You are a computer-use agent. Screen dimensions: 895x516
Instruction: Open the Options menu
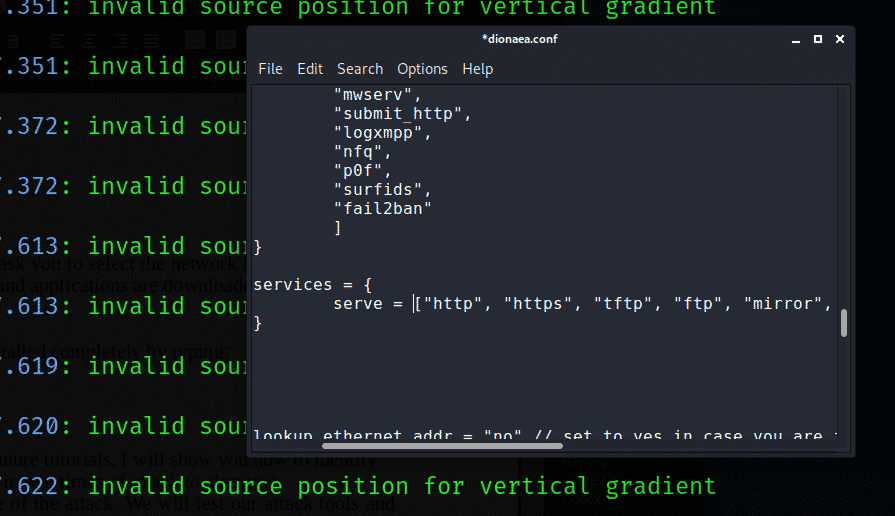click(x=422, y=69)
